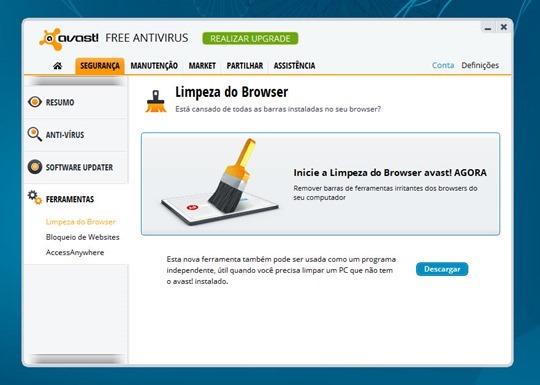The width and height of the screenshot is (540, 385).
Task: Click the broom icon beside Limpeza do Browser title
Action: (156, 101)
